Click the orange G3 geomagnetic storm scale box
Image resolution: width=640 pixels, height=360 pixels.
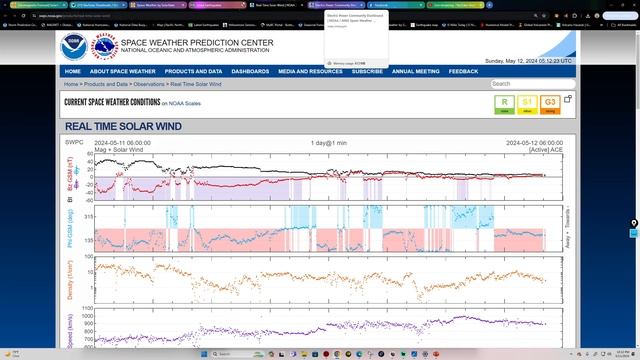[x=550, y=105]
